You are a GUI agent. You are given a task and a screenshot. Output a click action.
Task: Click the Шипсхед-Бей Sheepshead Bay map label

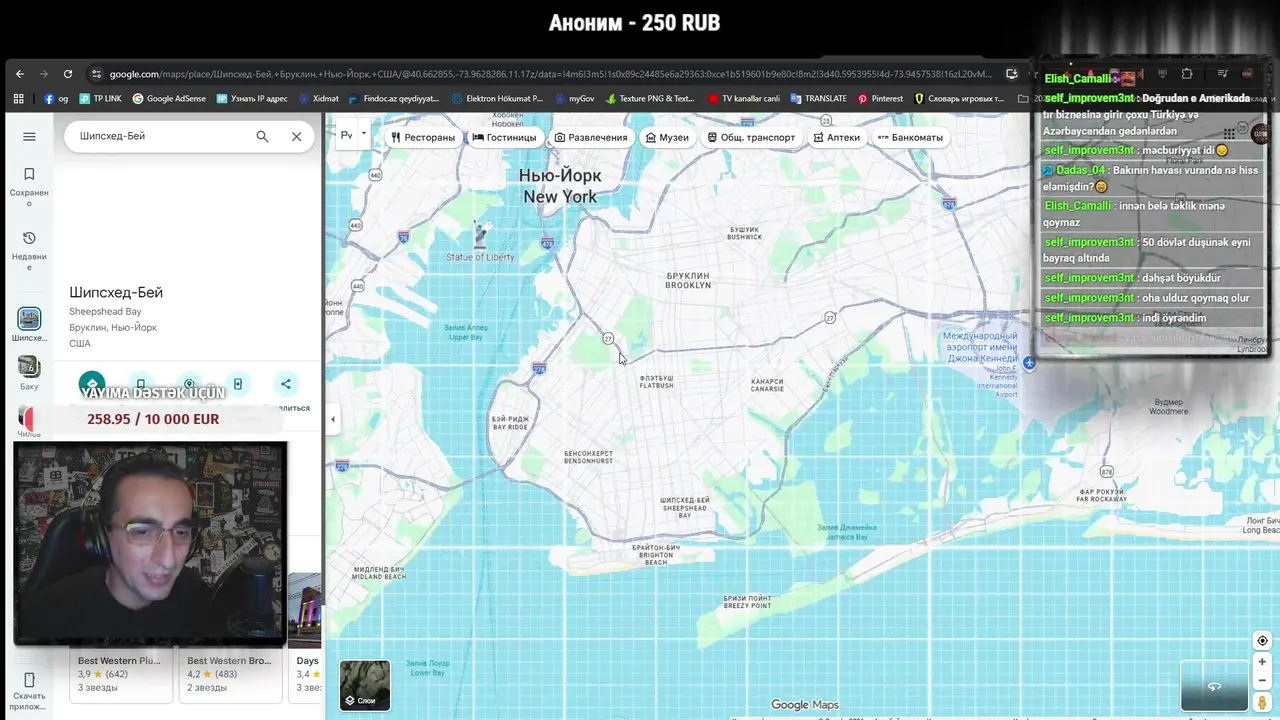coord(685,507)
